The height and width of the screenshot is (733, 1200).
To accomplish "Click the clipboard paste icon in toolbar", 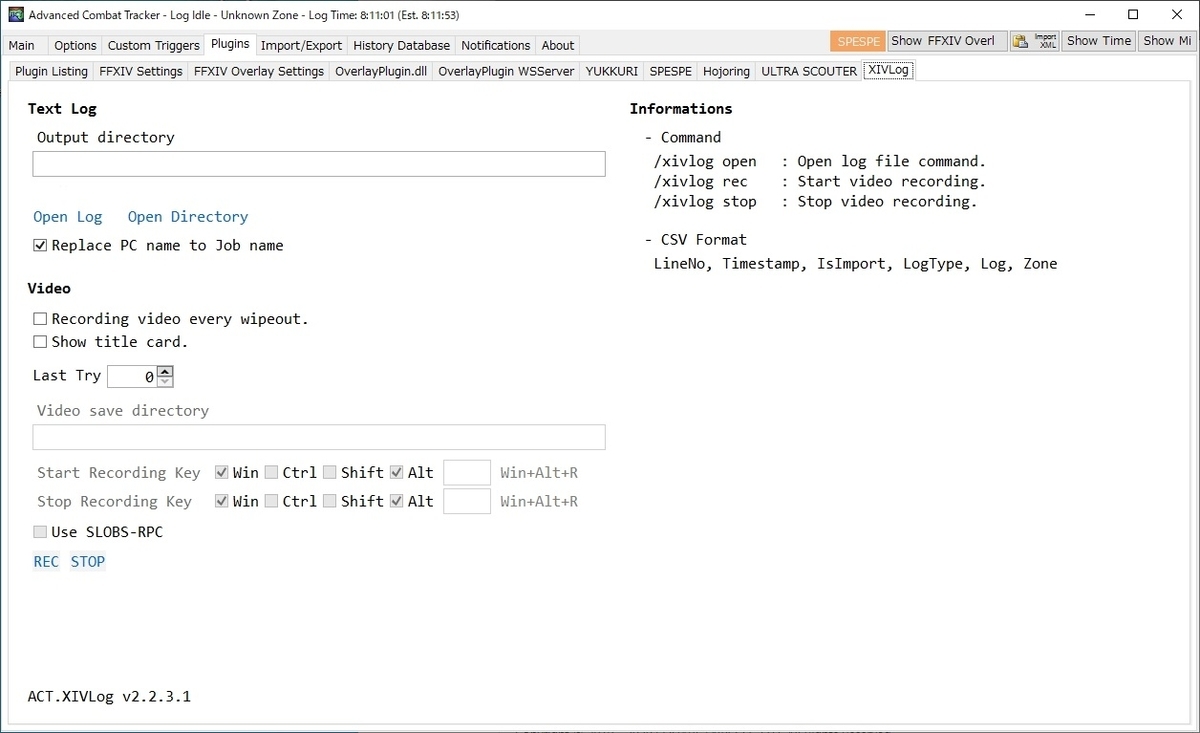I will [x=1020, y=41].
